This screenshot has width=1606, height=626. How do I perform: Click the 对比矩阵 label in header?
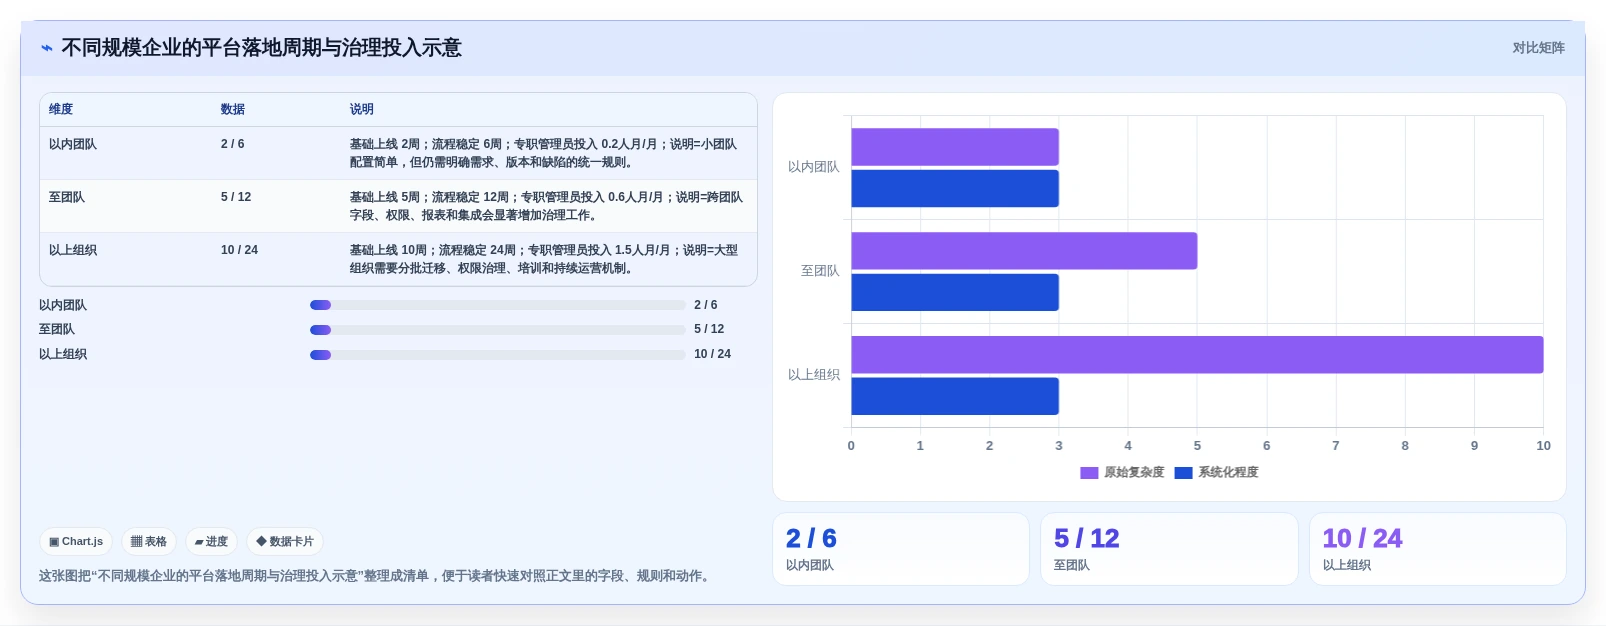(1538, 48)
